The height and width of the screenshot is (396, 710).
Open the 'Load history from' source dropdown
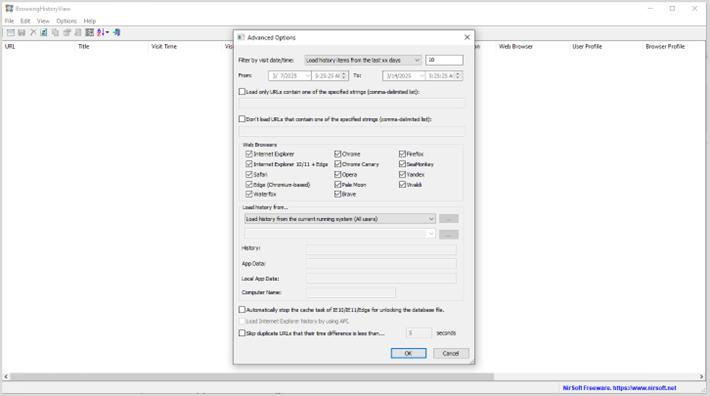pyautogui.click(x=340, y=219)
